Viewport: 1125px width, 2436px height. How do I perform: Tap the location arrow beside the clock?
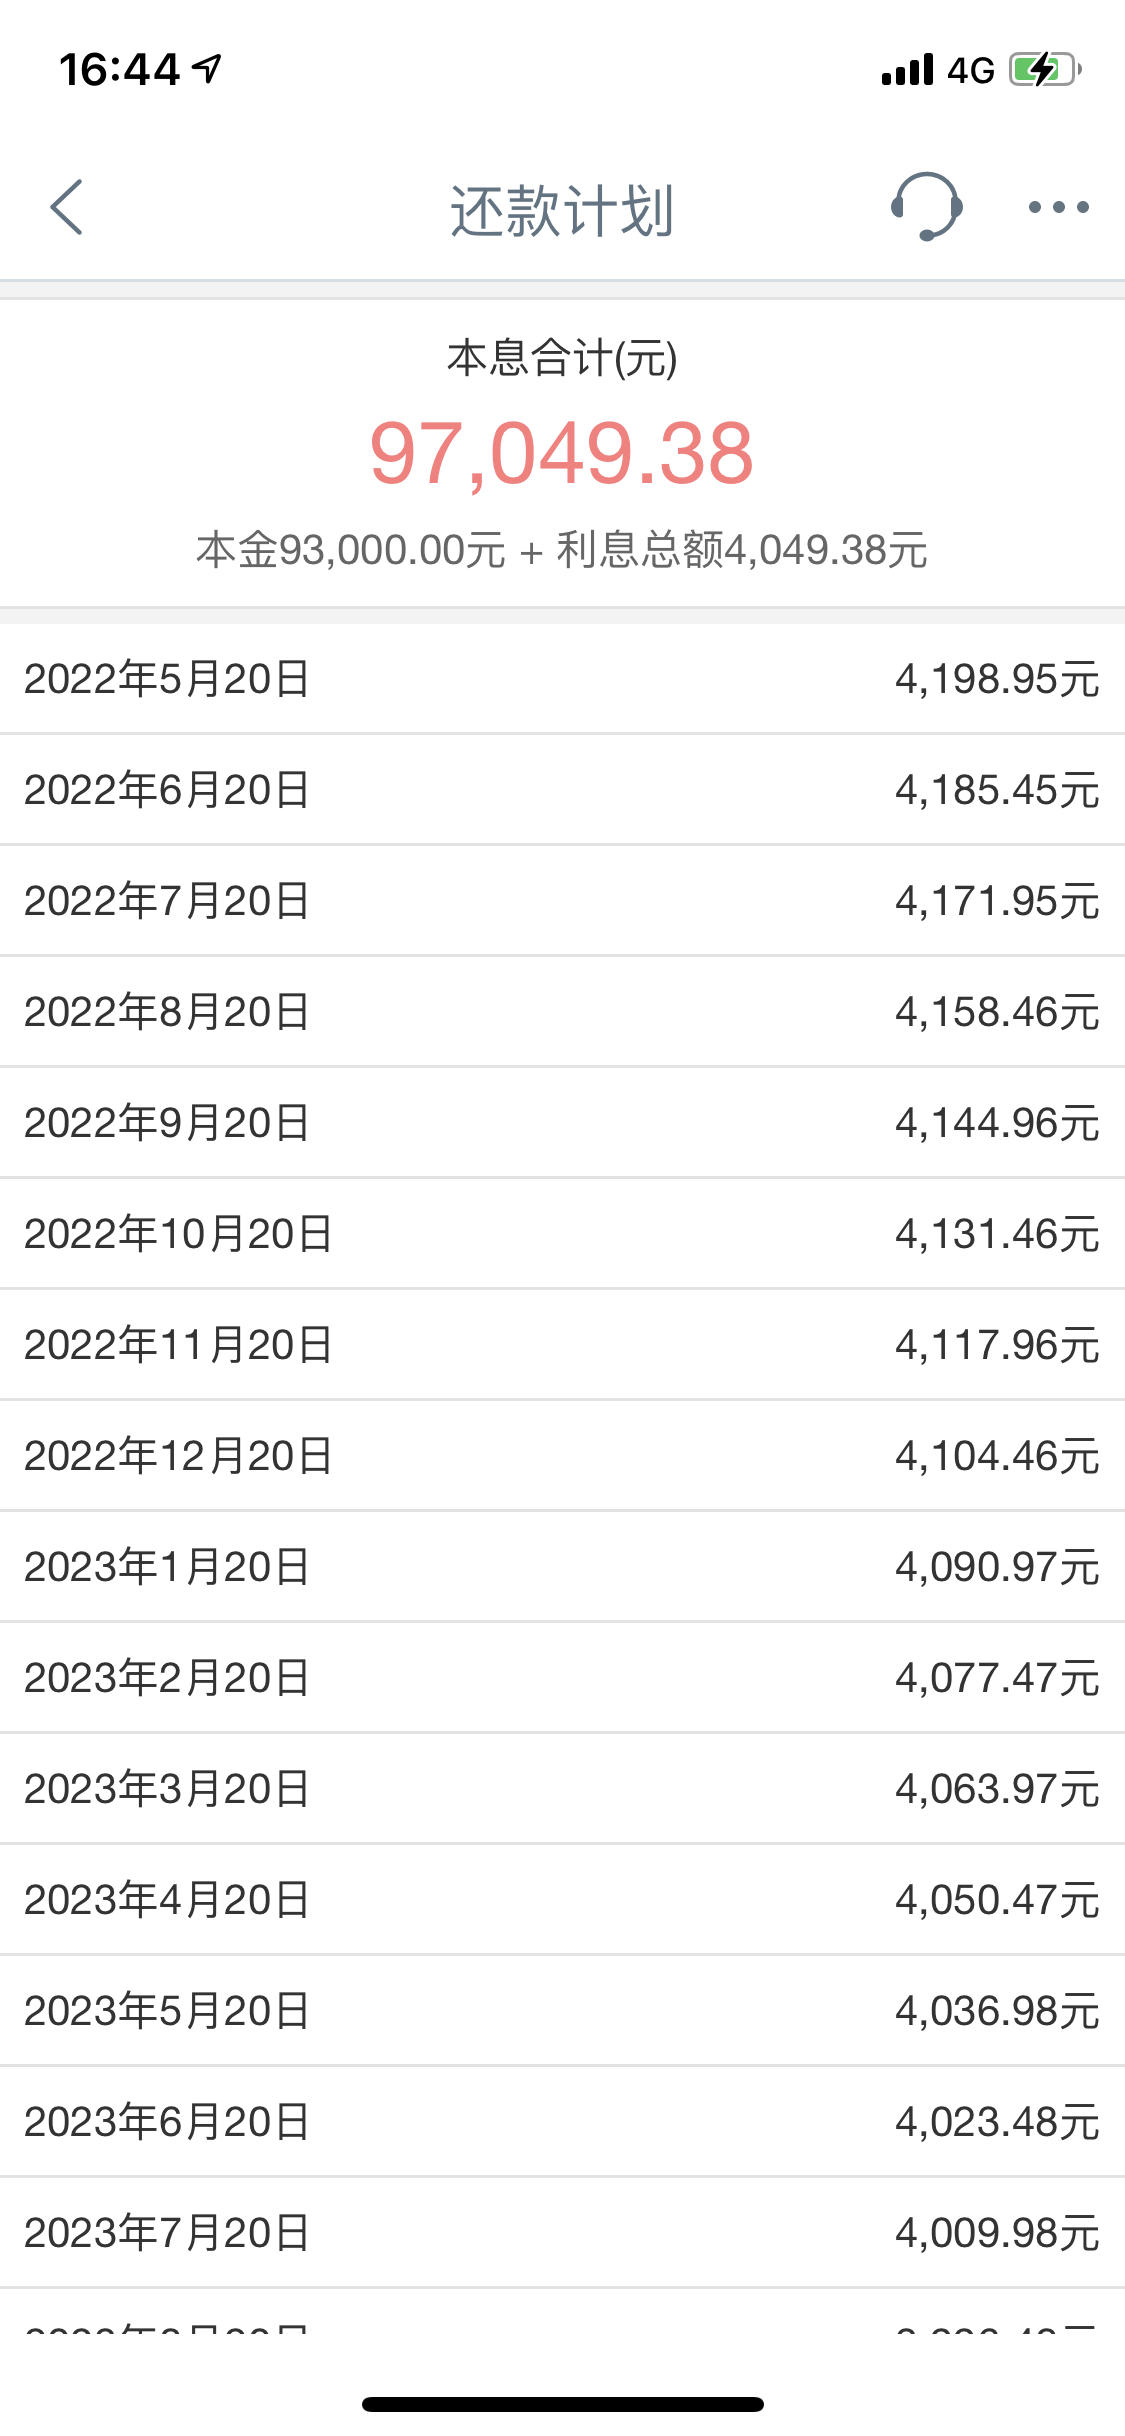[x=207, y=68]
